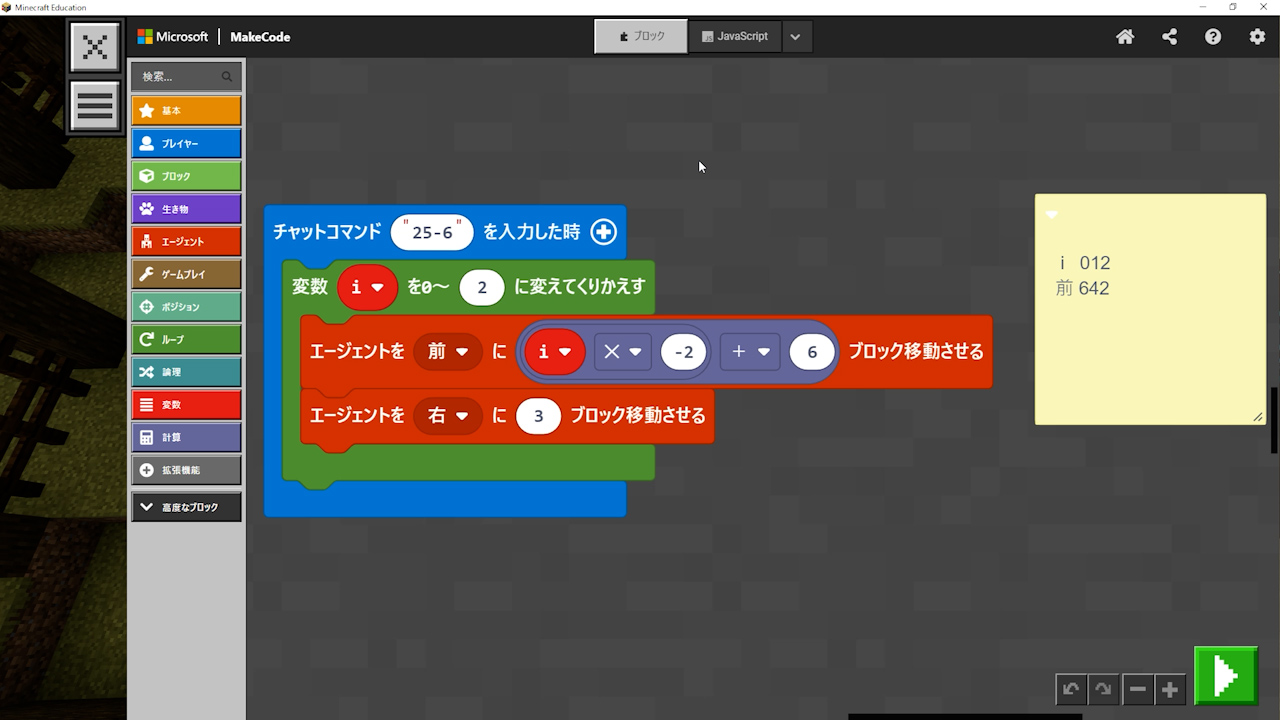Click the plus icon on chat command block
Screen dimensions: 1280x720
click(604, 232)
